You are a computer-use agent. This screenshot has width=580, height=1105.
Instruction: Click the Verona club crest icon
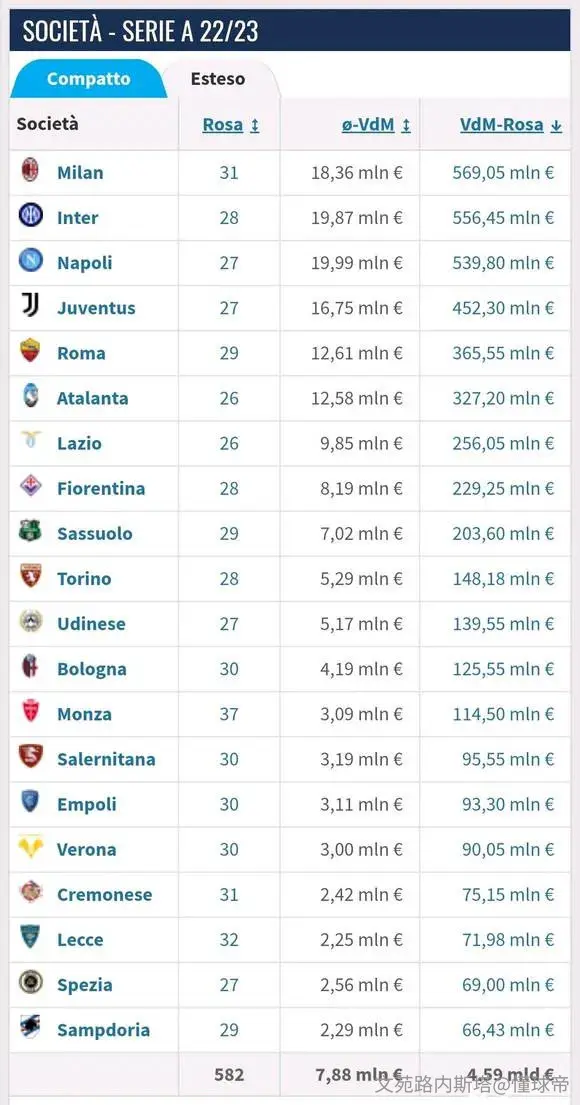pos(30,847)
